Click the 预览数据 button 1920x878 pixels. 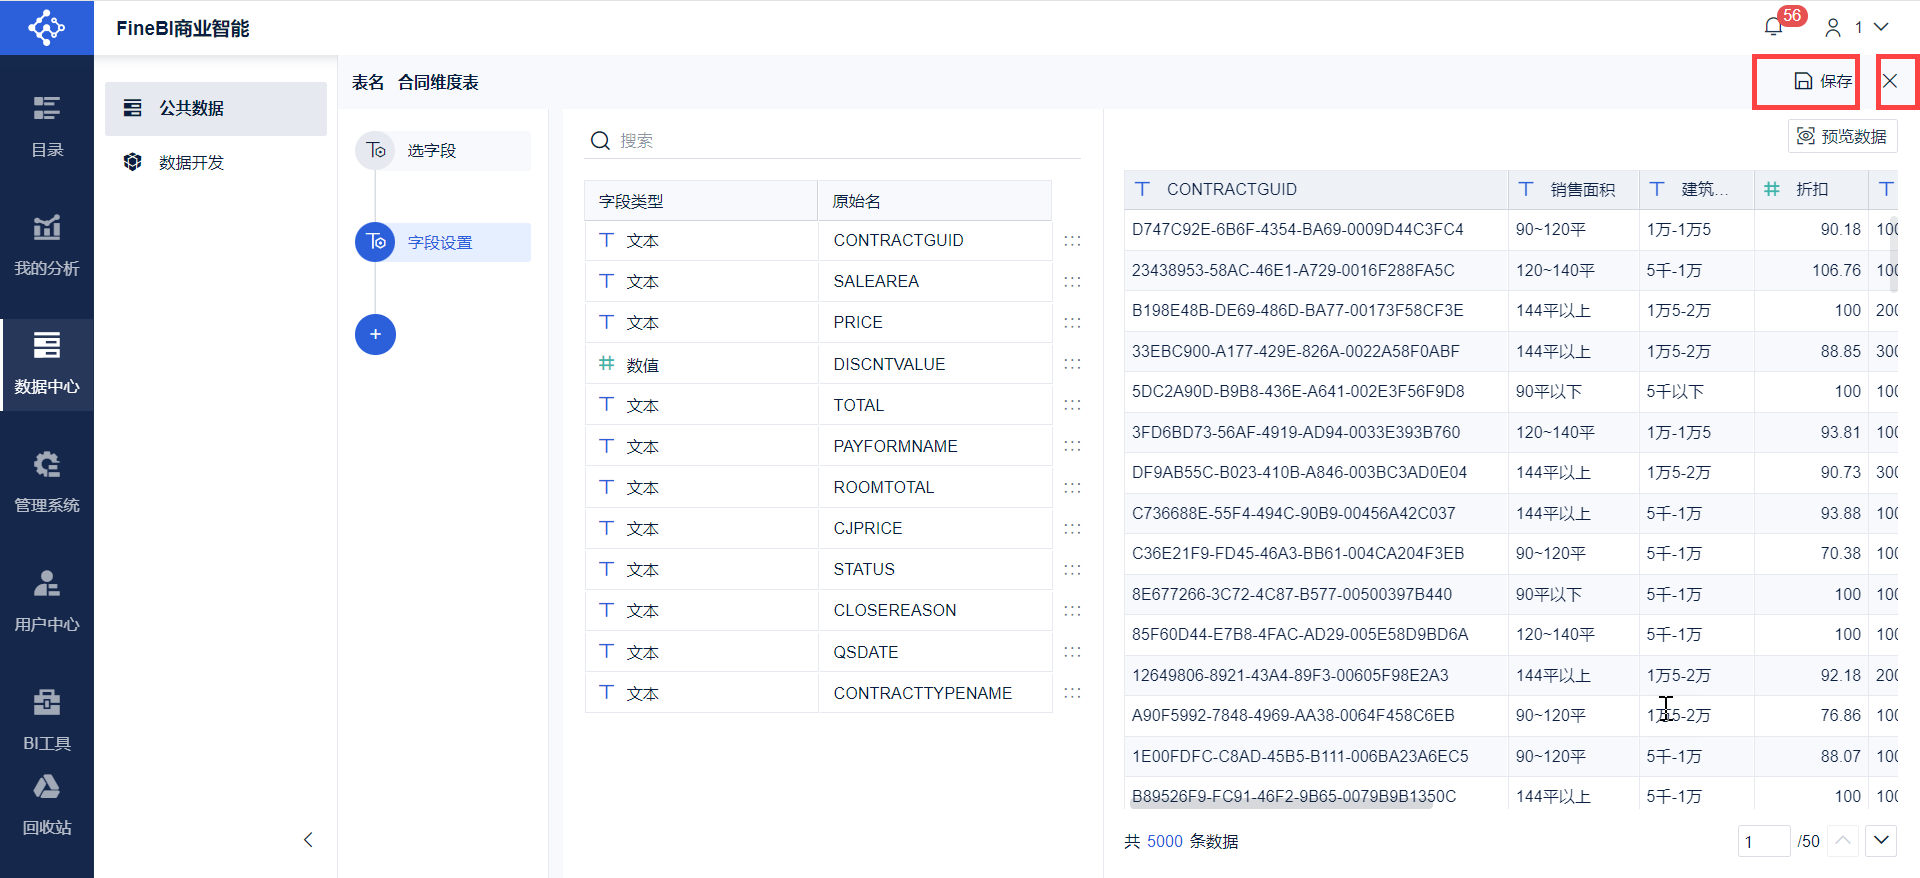point(1842,136)
